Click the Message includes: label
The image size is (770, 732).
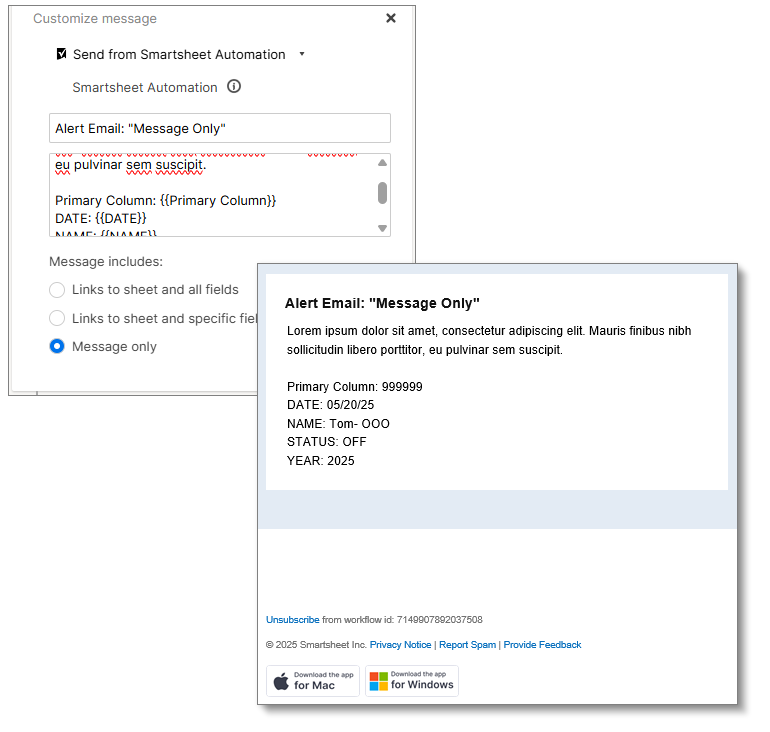coord(106,262)
